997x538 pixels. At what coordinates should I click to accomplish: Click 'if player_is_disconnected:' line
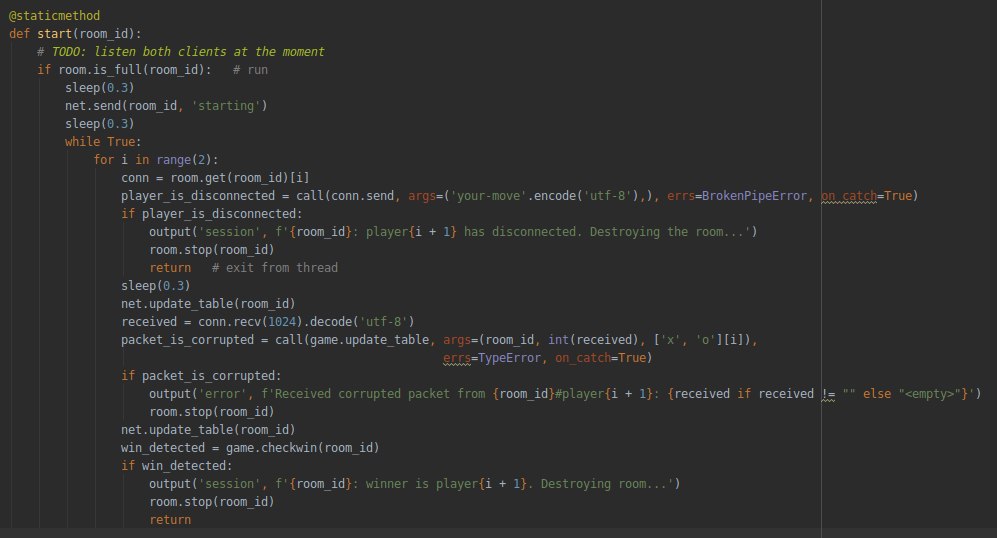212,214
